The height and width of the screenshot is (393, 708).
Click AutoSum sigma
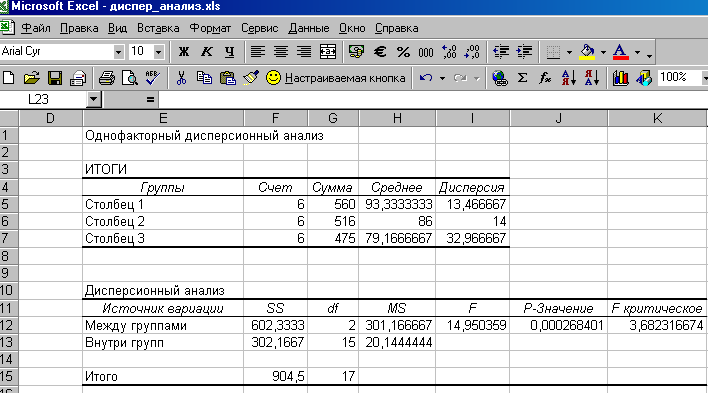[x=522, y=78]
